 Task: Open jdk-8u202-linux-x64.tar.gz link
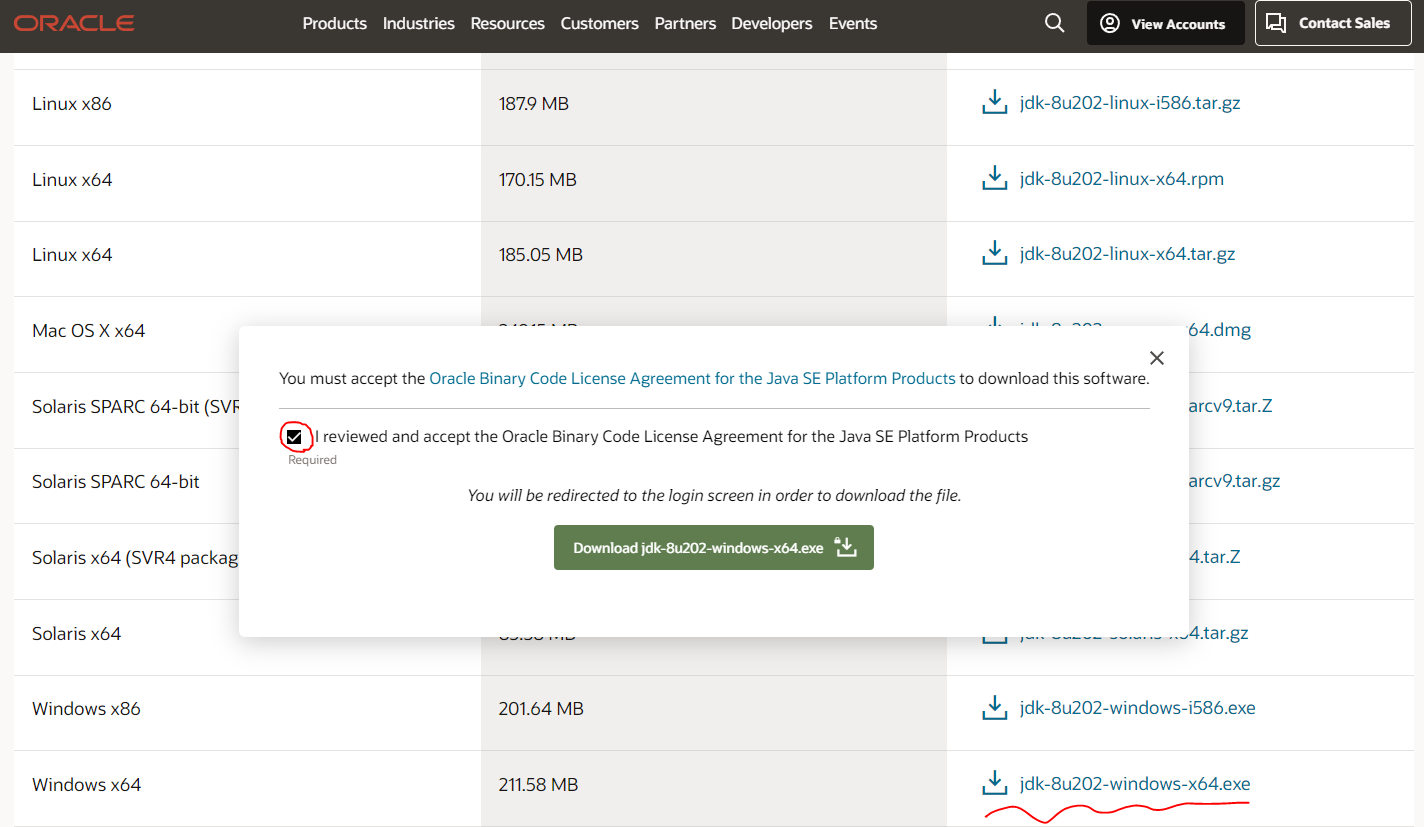[1128, 254]
